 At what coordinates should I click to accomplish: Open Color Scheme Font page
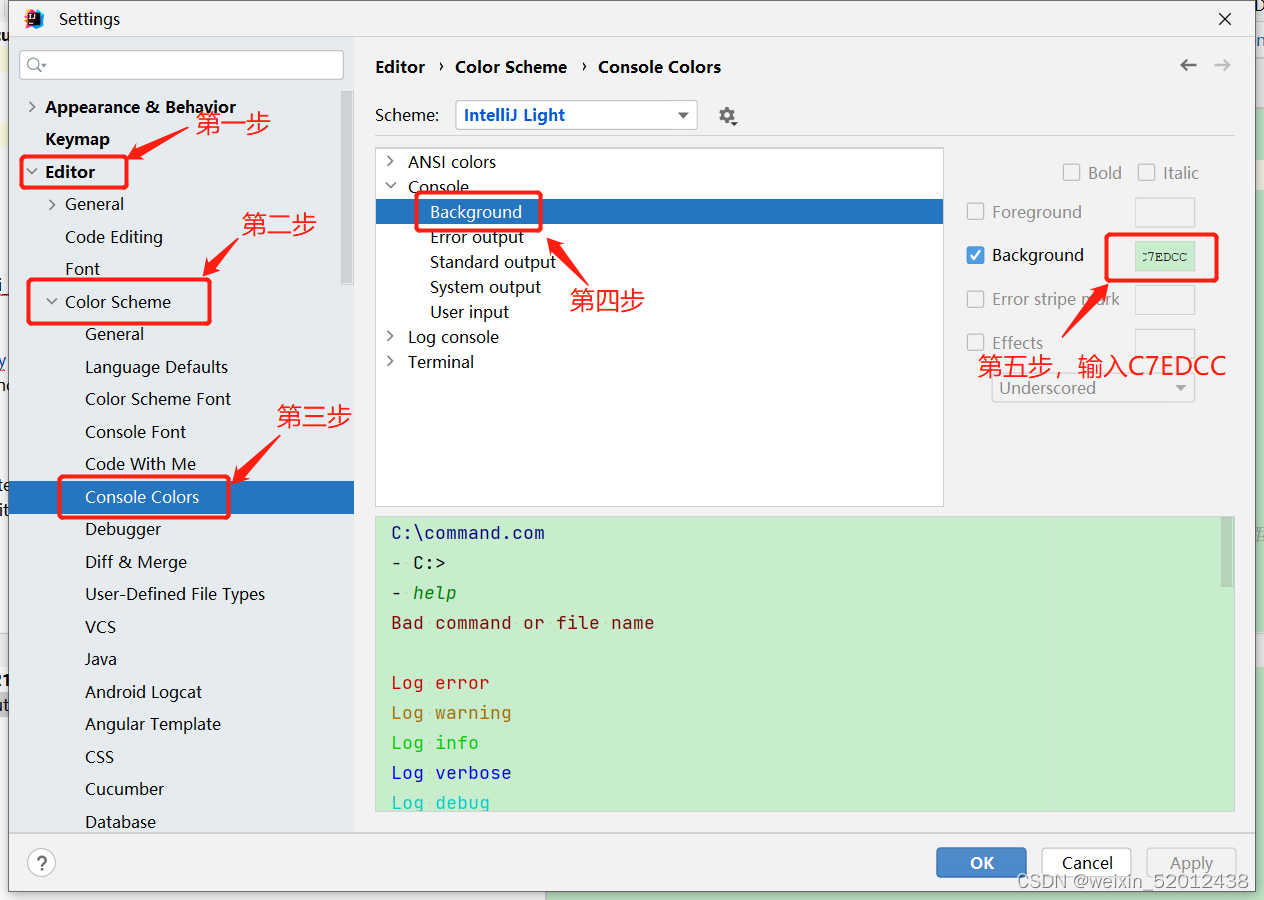pyautogui.click(x=158, y=399)
